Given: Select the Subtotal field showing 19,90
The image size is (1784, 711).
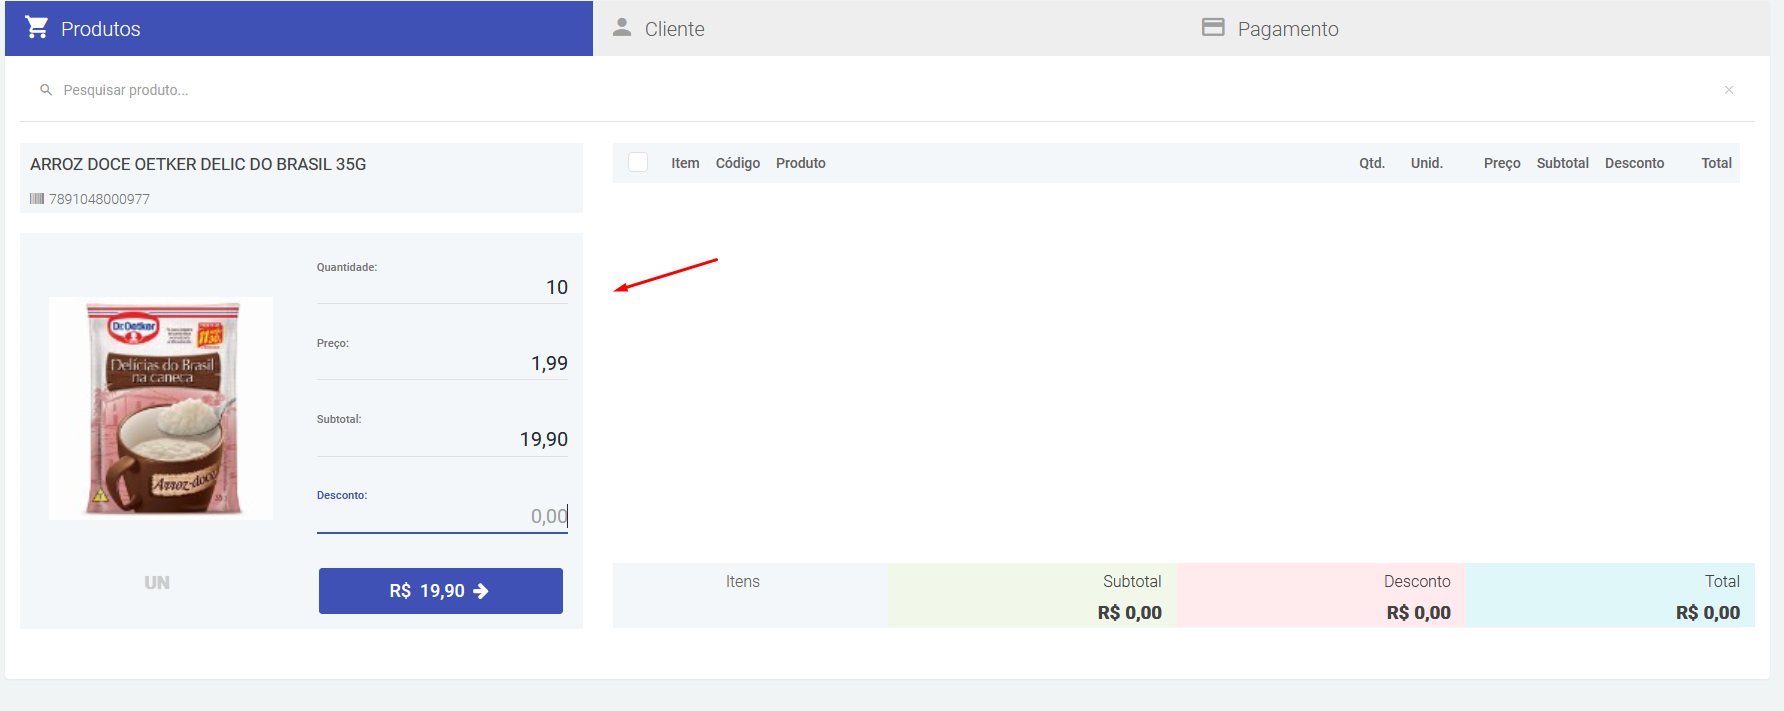Looking at the screenshot, I should pyautogui.click(x=442, y=439).
